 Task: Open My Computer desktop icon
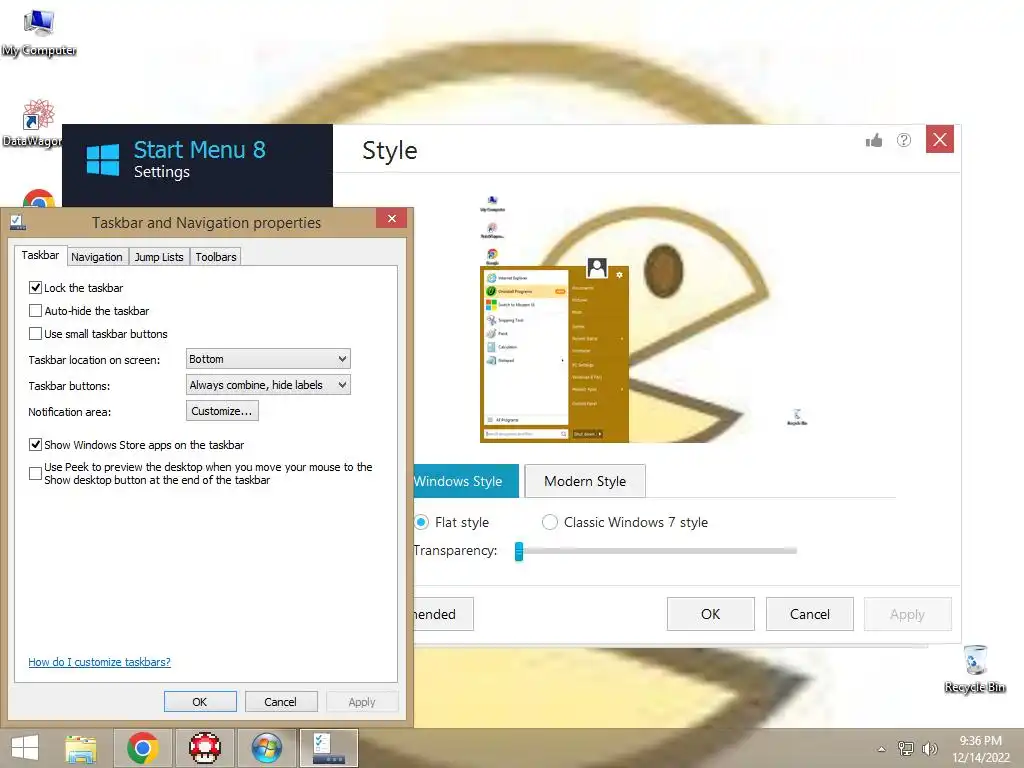(x=39, y=33)
